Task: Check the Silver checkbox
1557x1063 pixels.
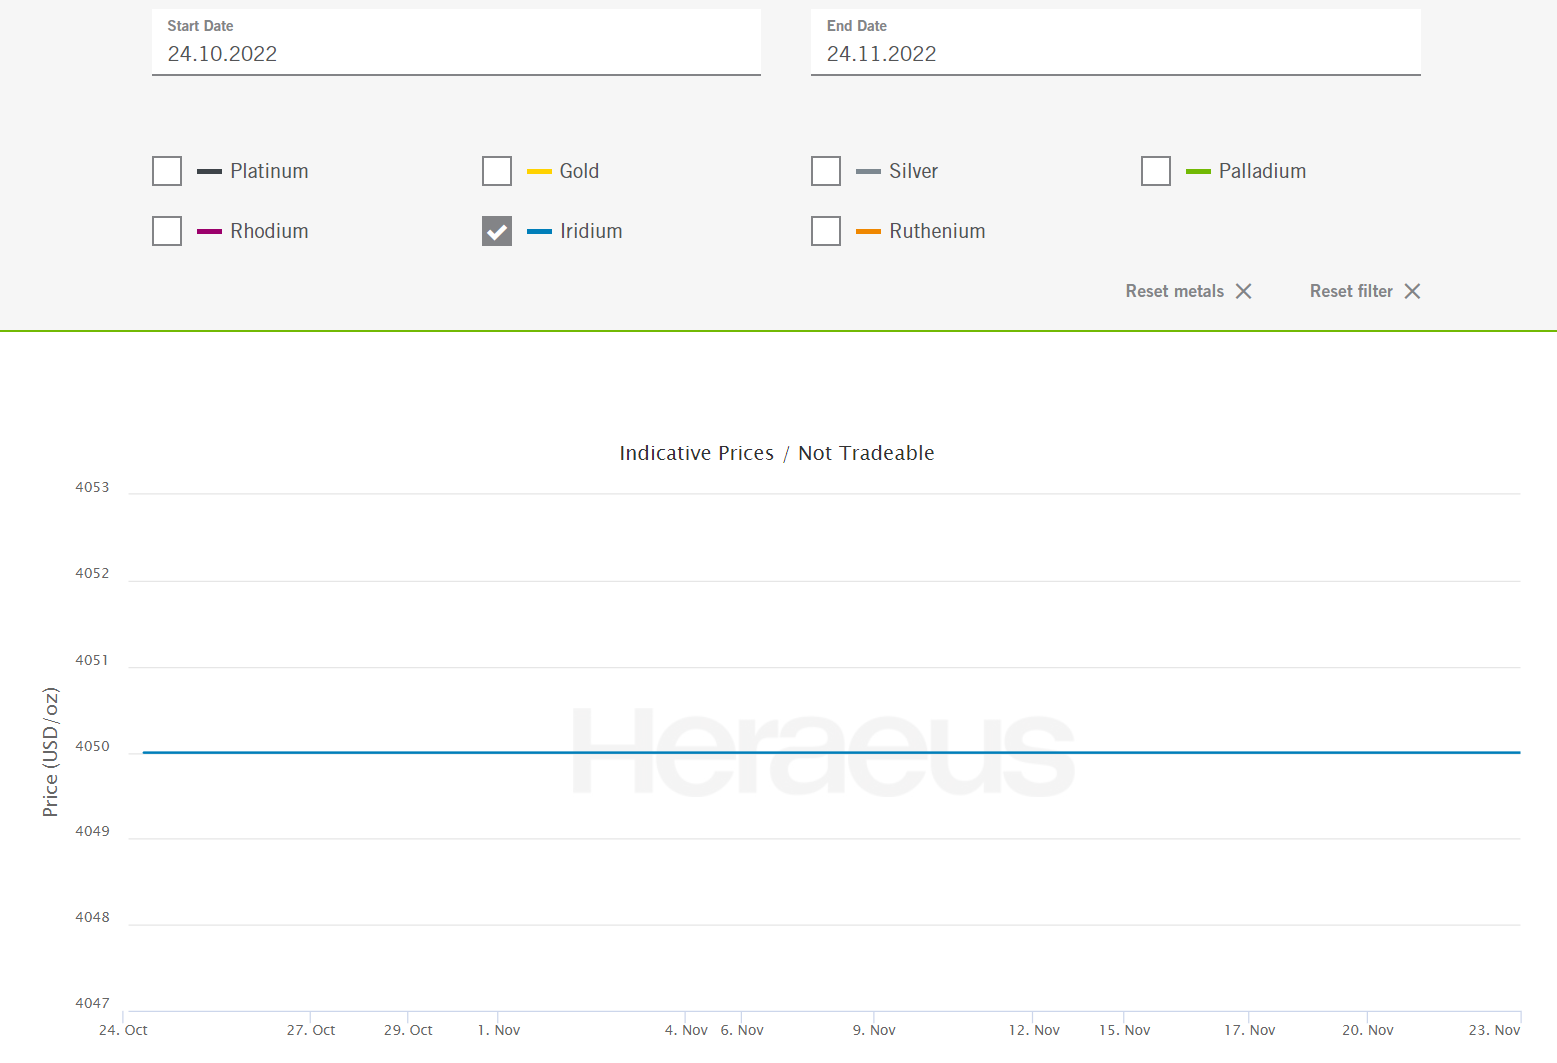Action: tap(826, 171)
